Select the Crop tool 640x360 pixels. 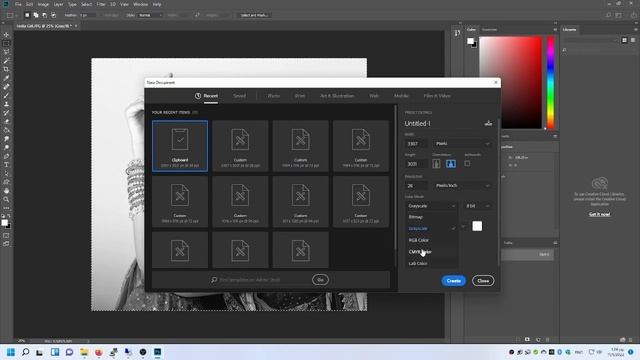point(6,69)
